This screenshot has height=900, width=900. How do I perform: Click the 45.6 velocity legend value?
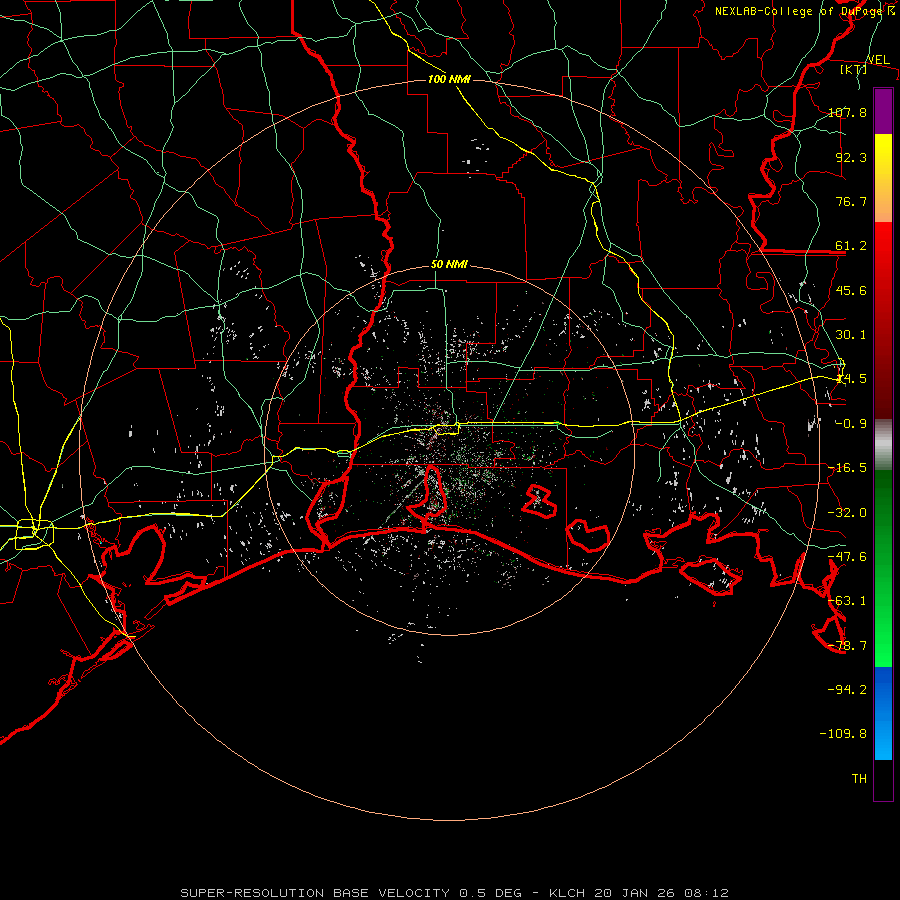851,290
